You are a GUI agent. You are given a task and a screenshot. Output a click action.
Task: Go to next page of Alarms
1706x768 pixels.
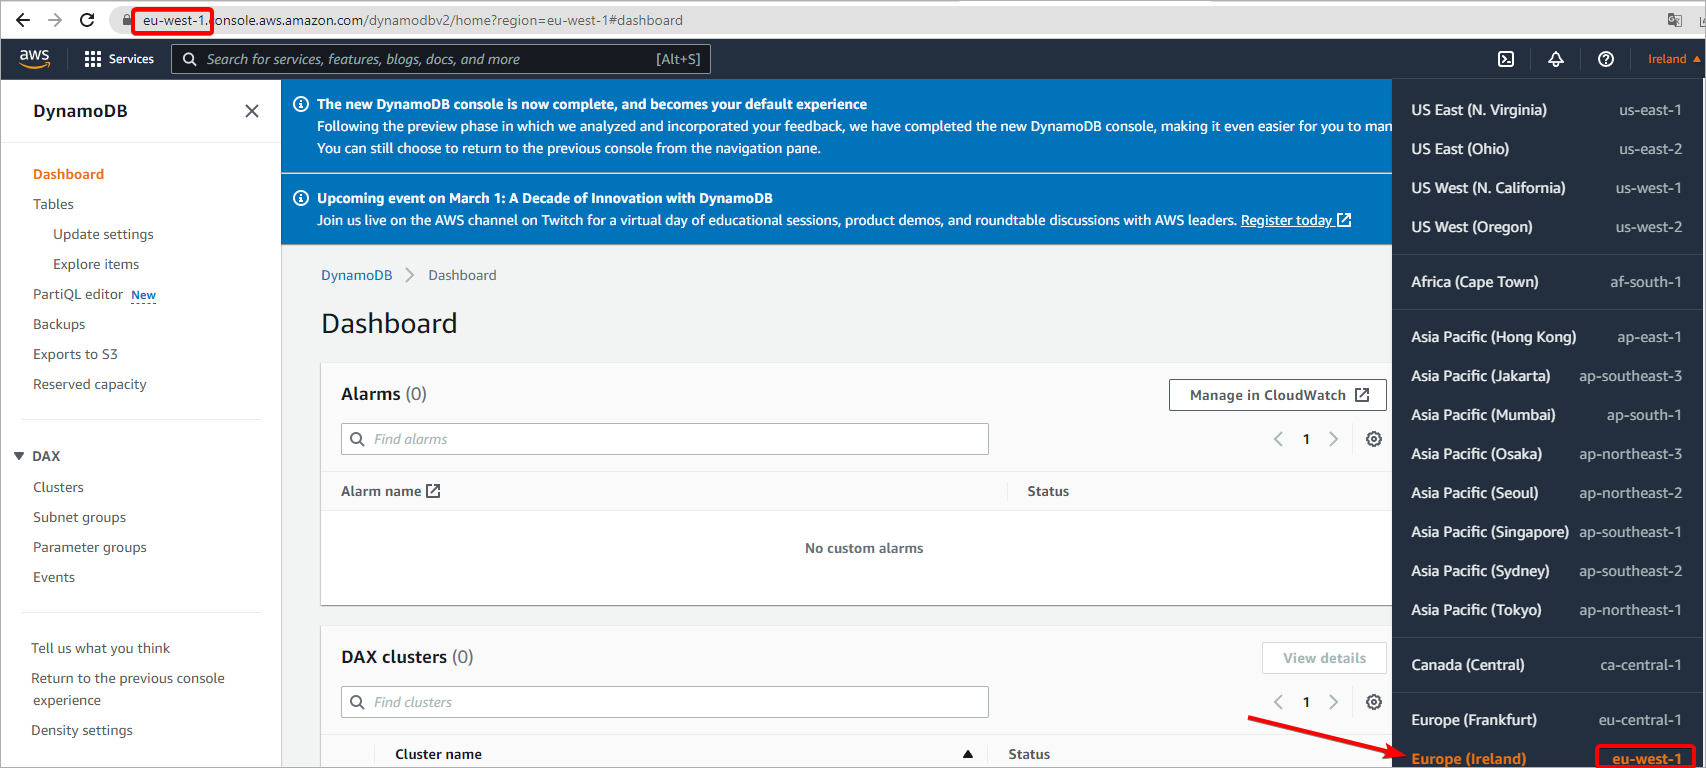pyautogui.click(x=1333, y=439)
